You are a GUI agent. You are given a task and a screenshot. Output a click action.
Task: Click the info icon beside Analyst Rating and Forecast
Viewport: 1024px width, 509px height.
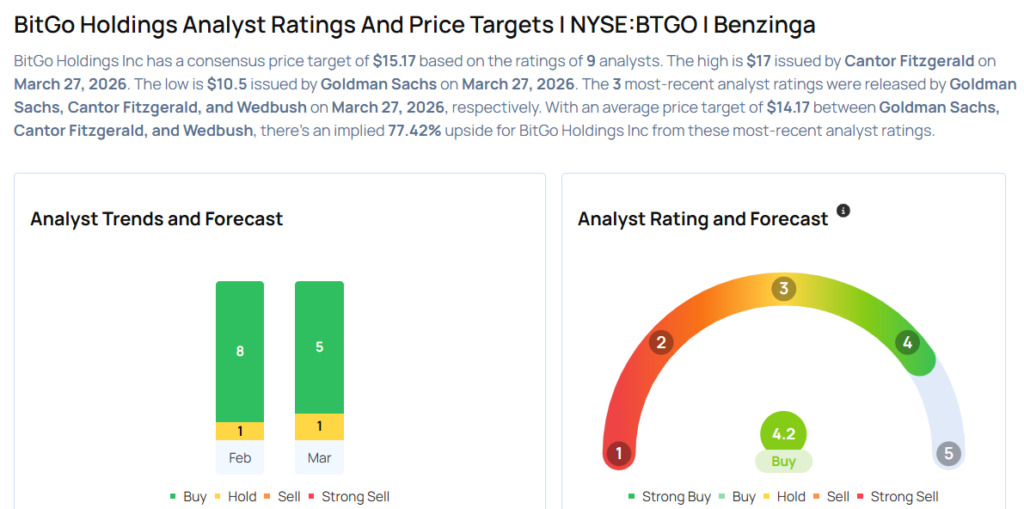tap(843, 211)
